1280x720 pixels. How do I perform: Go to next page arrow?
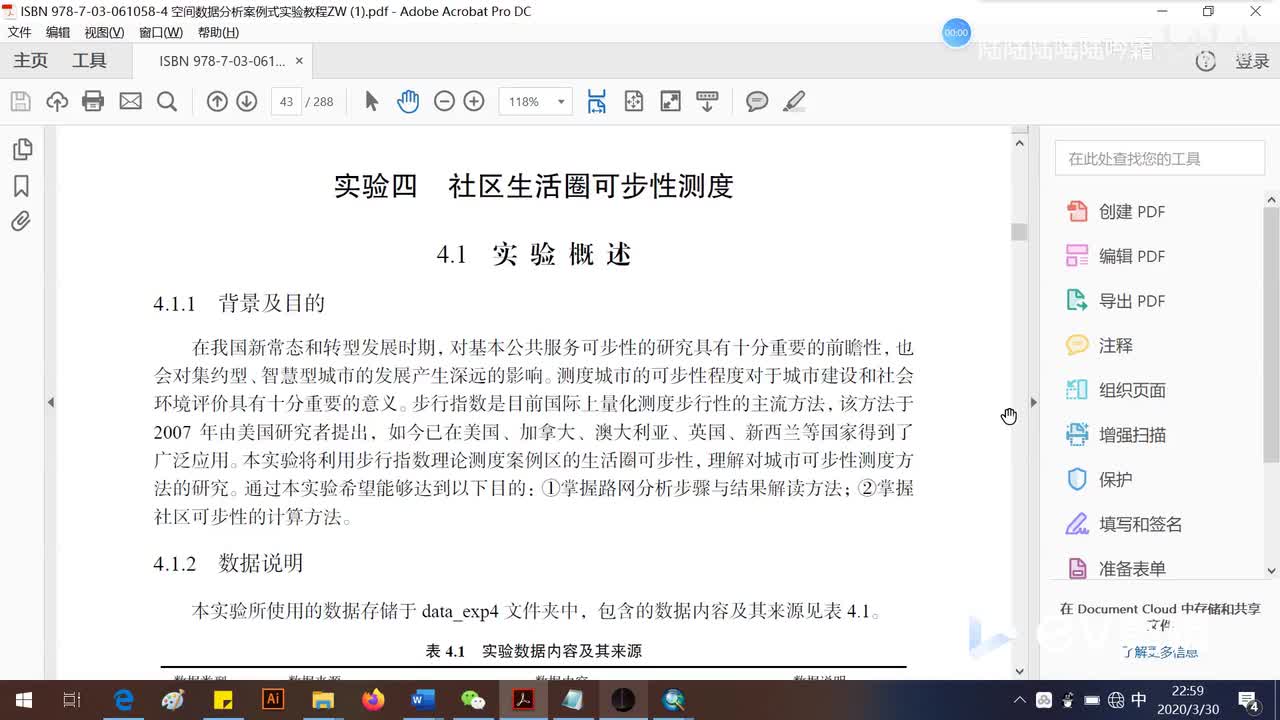pos(247,101)
